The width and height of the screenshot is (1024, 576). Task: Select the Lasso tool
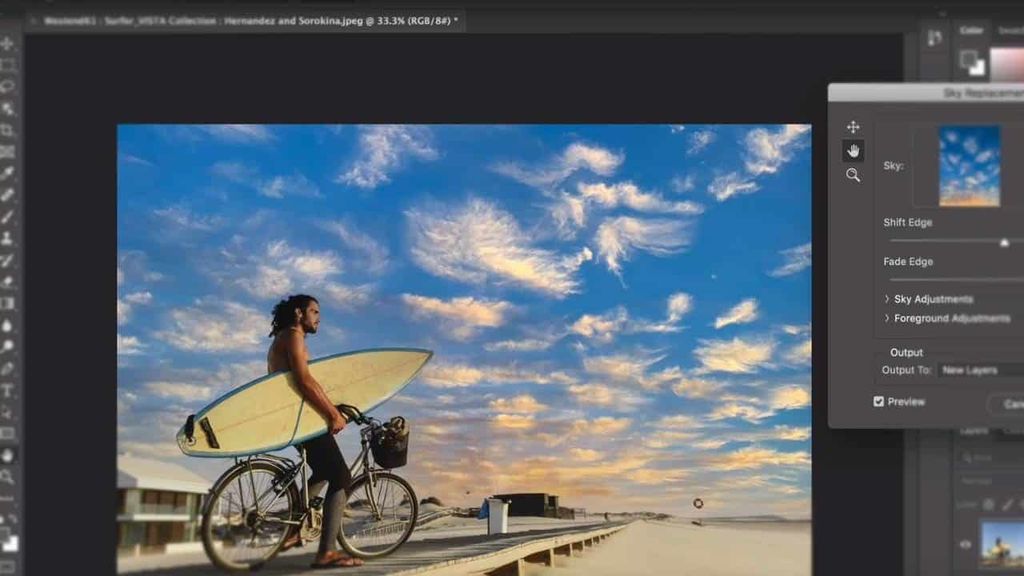click(x=8, y=87)
